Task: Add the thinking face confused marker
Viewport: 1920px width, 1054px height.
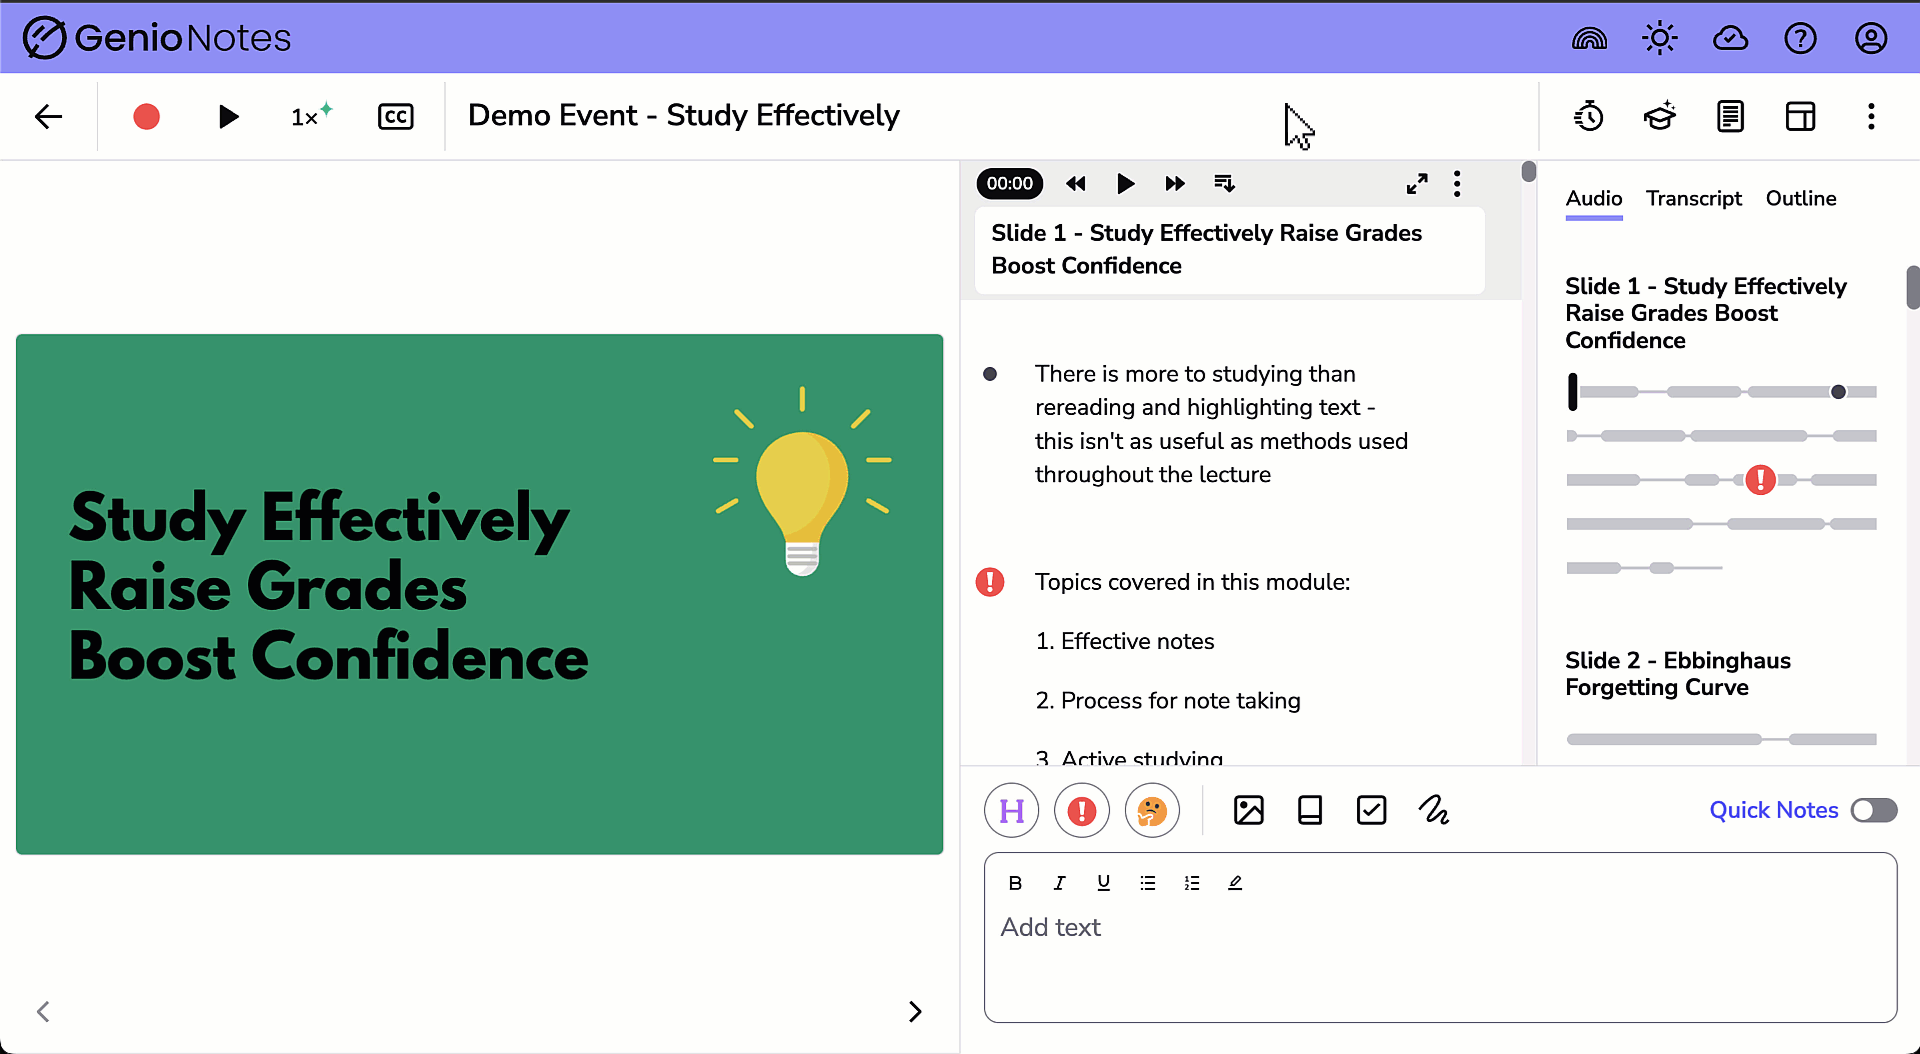Action: 1152,811
